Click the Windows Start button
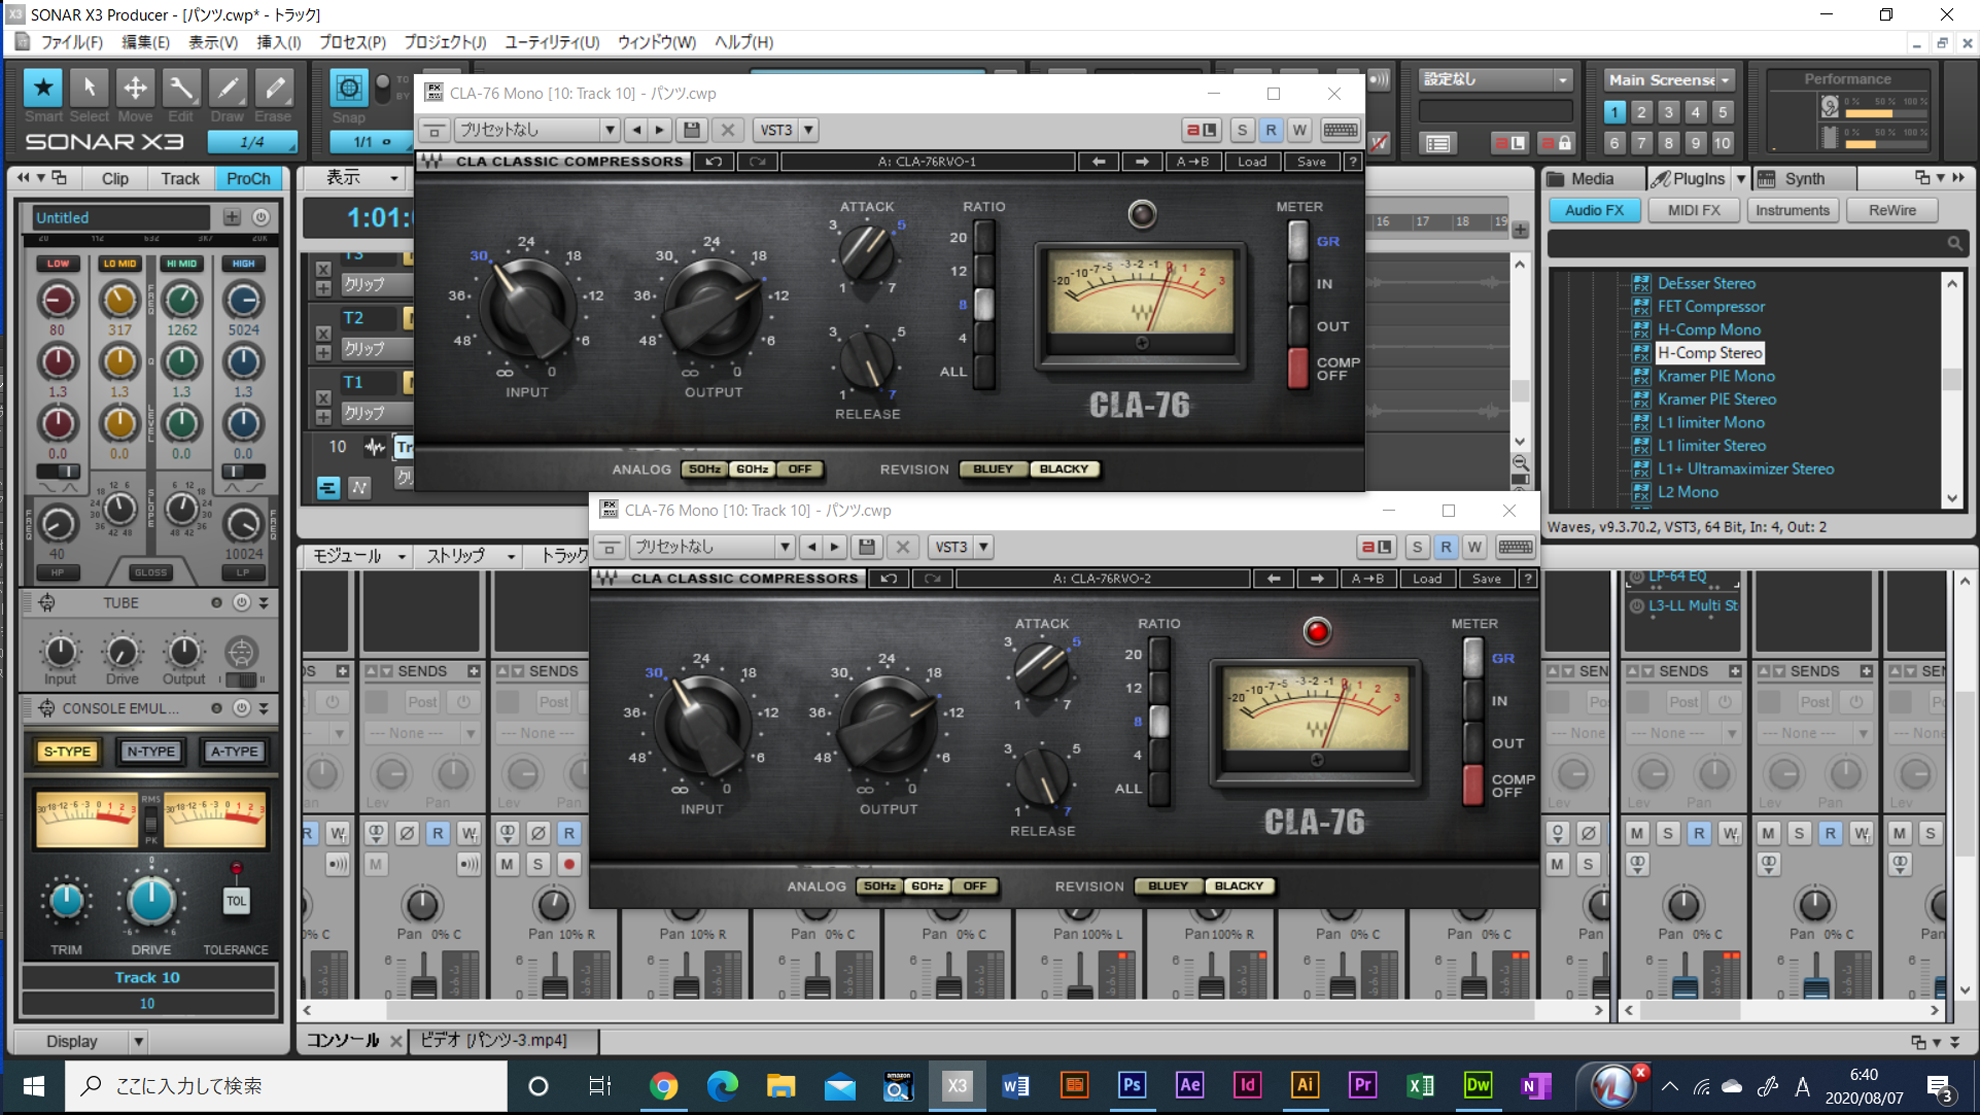 click(x=33, y=1085)
